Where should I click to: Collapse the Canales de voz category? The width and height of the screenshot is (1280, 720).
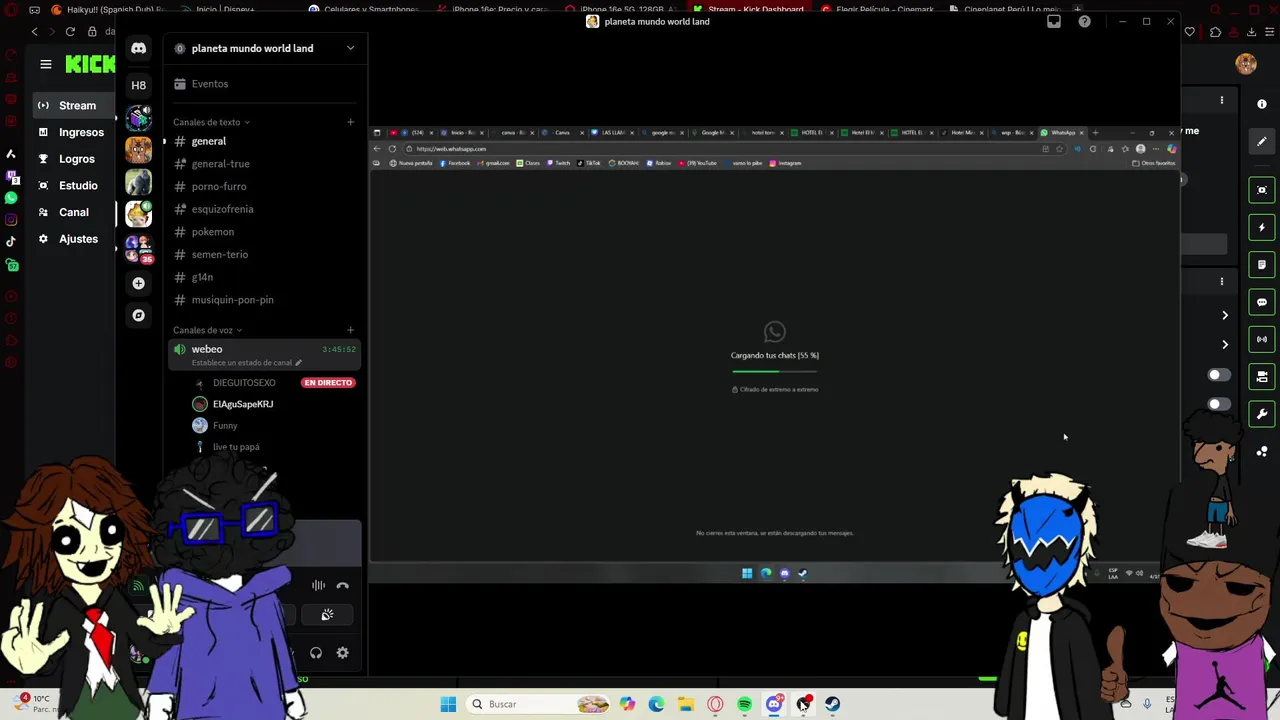point(207,330)
